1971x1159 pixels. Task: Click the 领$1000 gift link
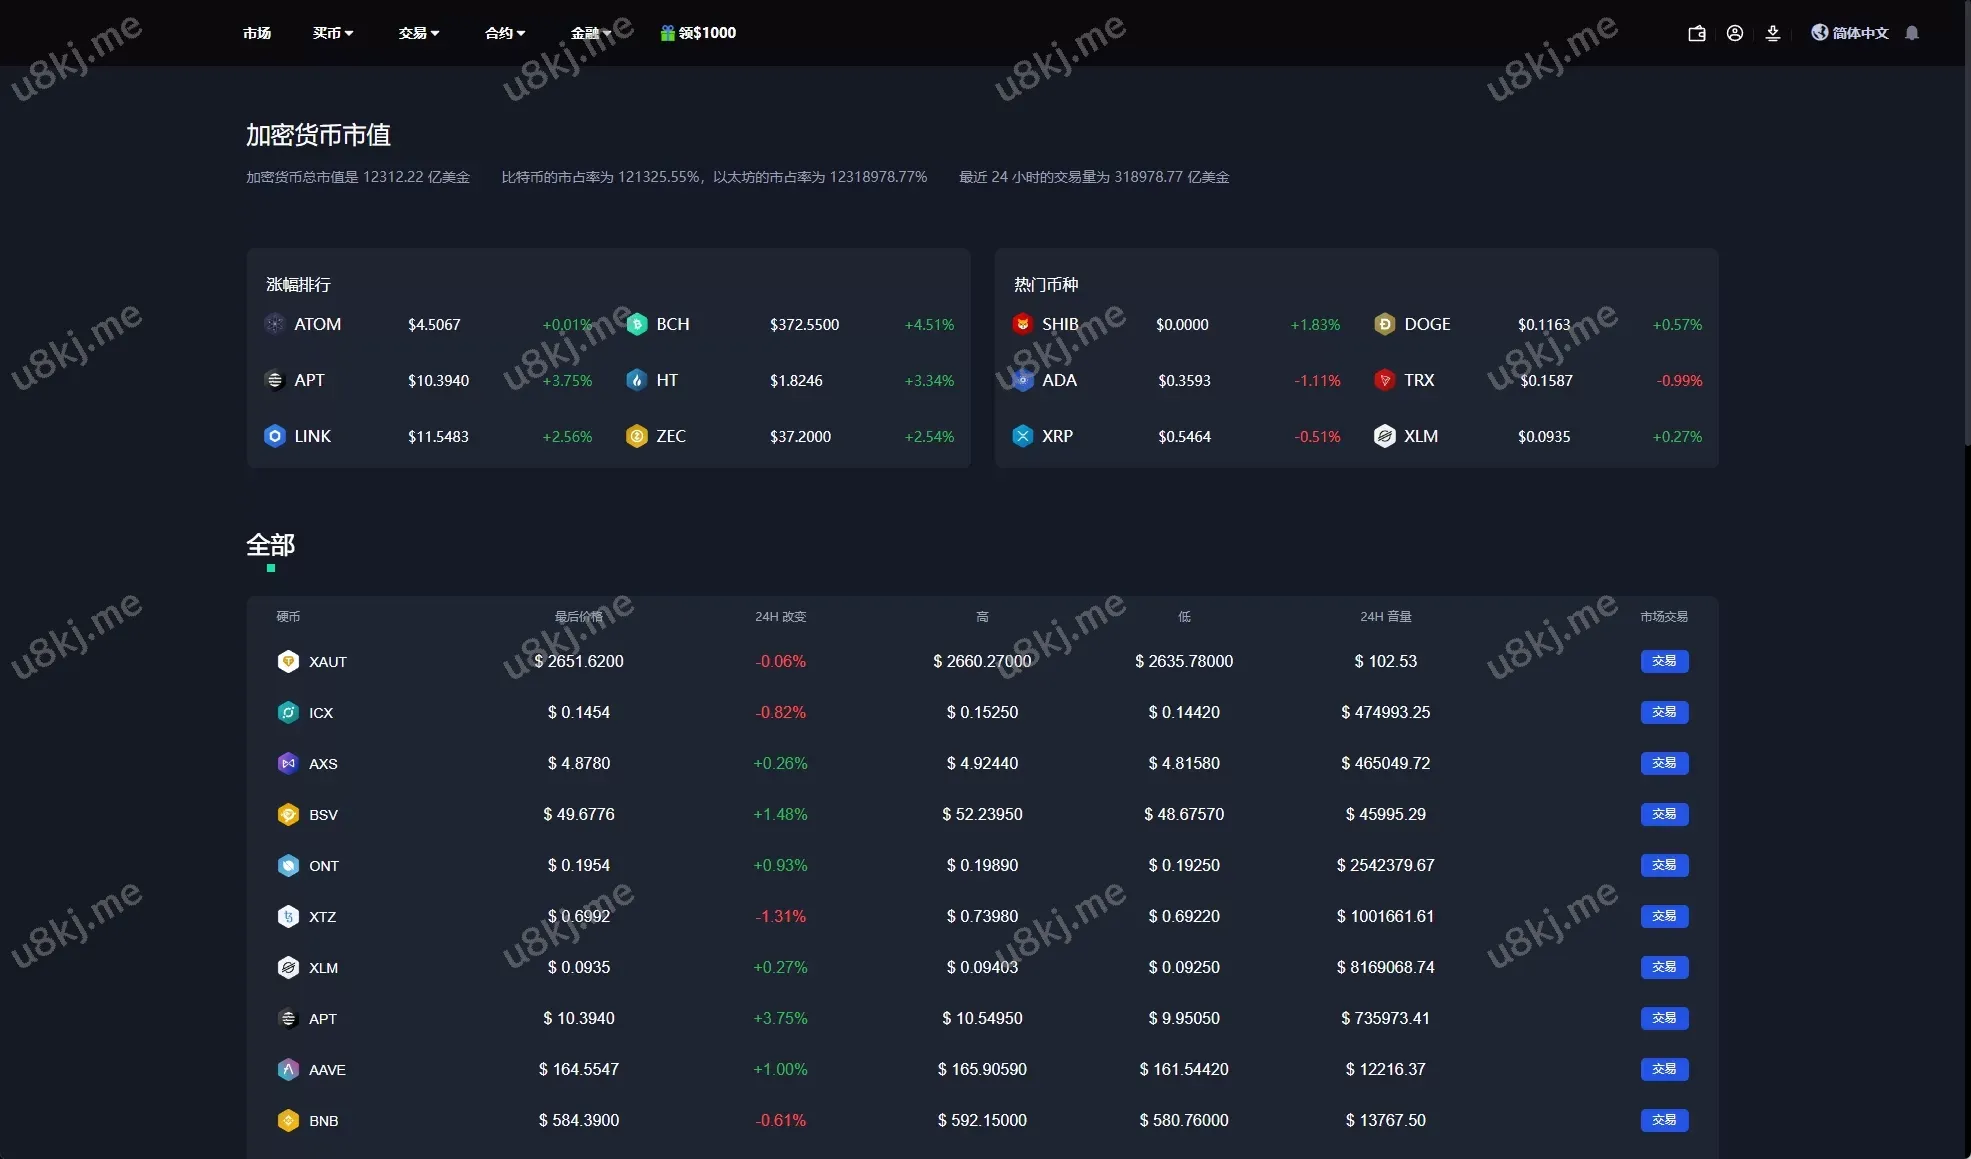(698, 33)
